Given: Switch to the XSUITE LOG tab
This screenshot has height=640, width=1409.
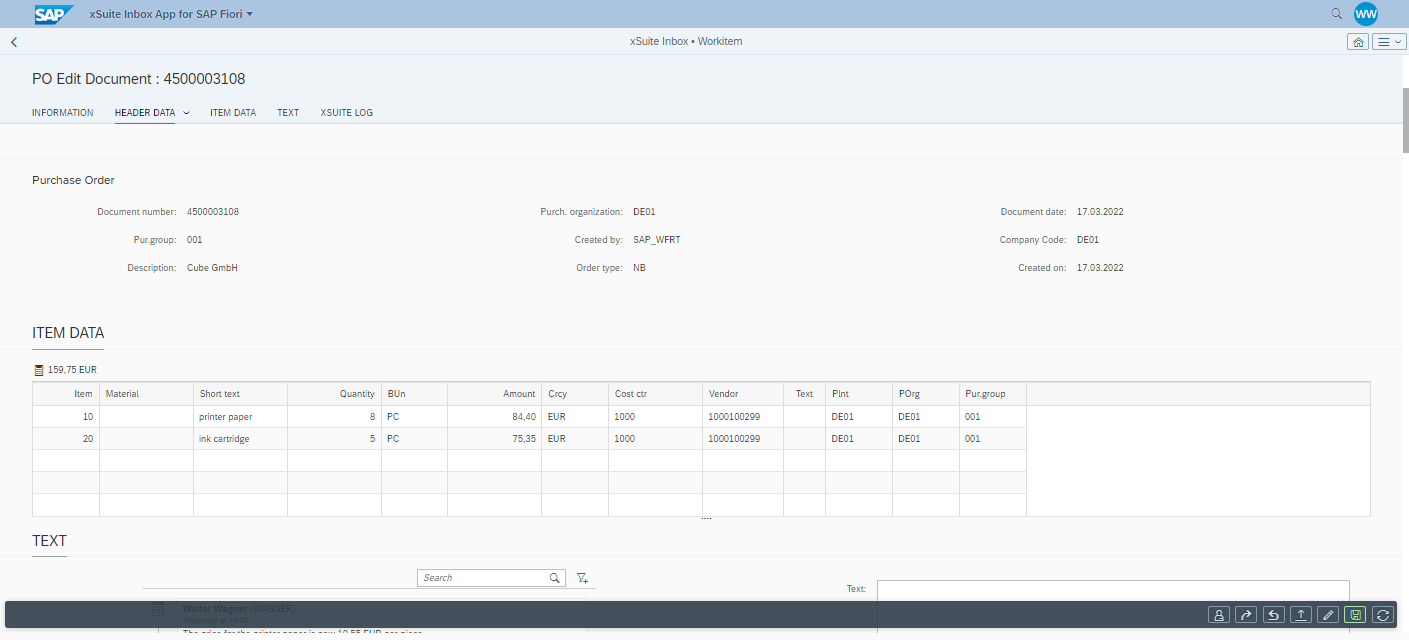Looking at the screenshot, I should point(346,113).
